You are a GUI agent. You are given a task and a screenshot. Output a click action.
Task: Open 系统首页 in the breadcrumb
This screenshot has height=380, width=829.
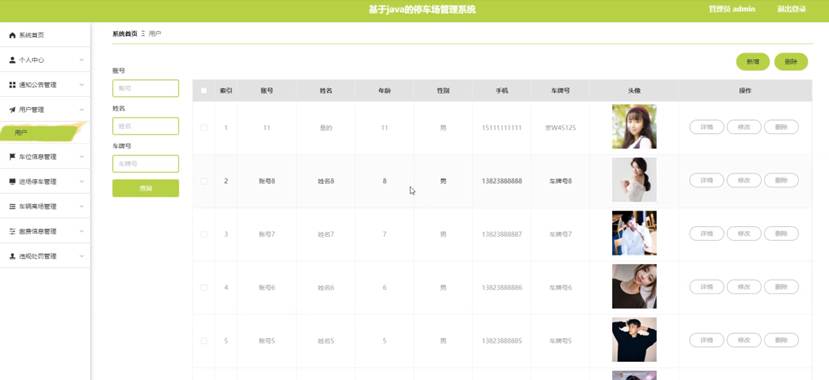tap(125, 34)
